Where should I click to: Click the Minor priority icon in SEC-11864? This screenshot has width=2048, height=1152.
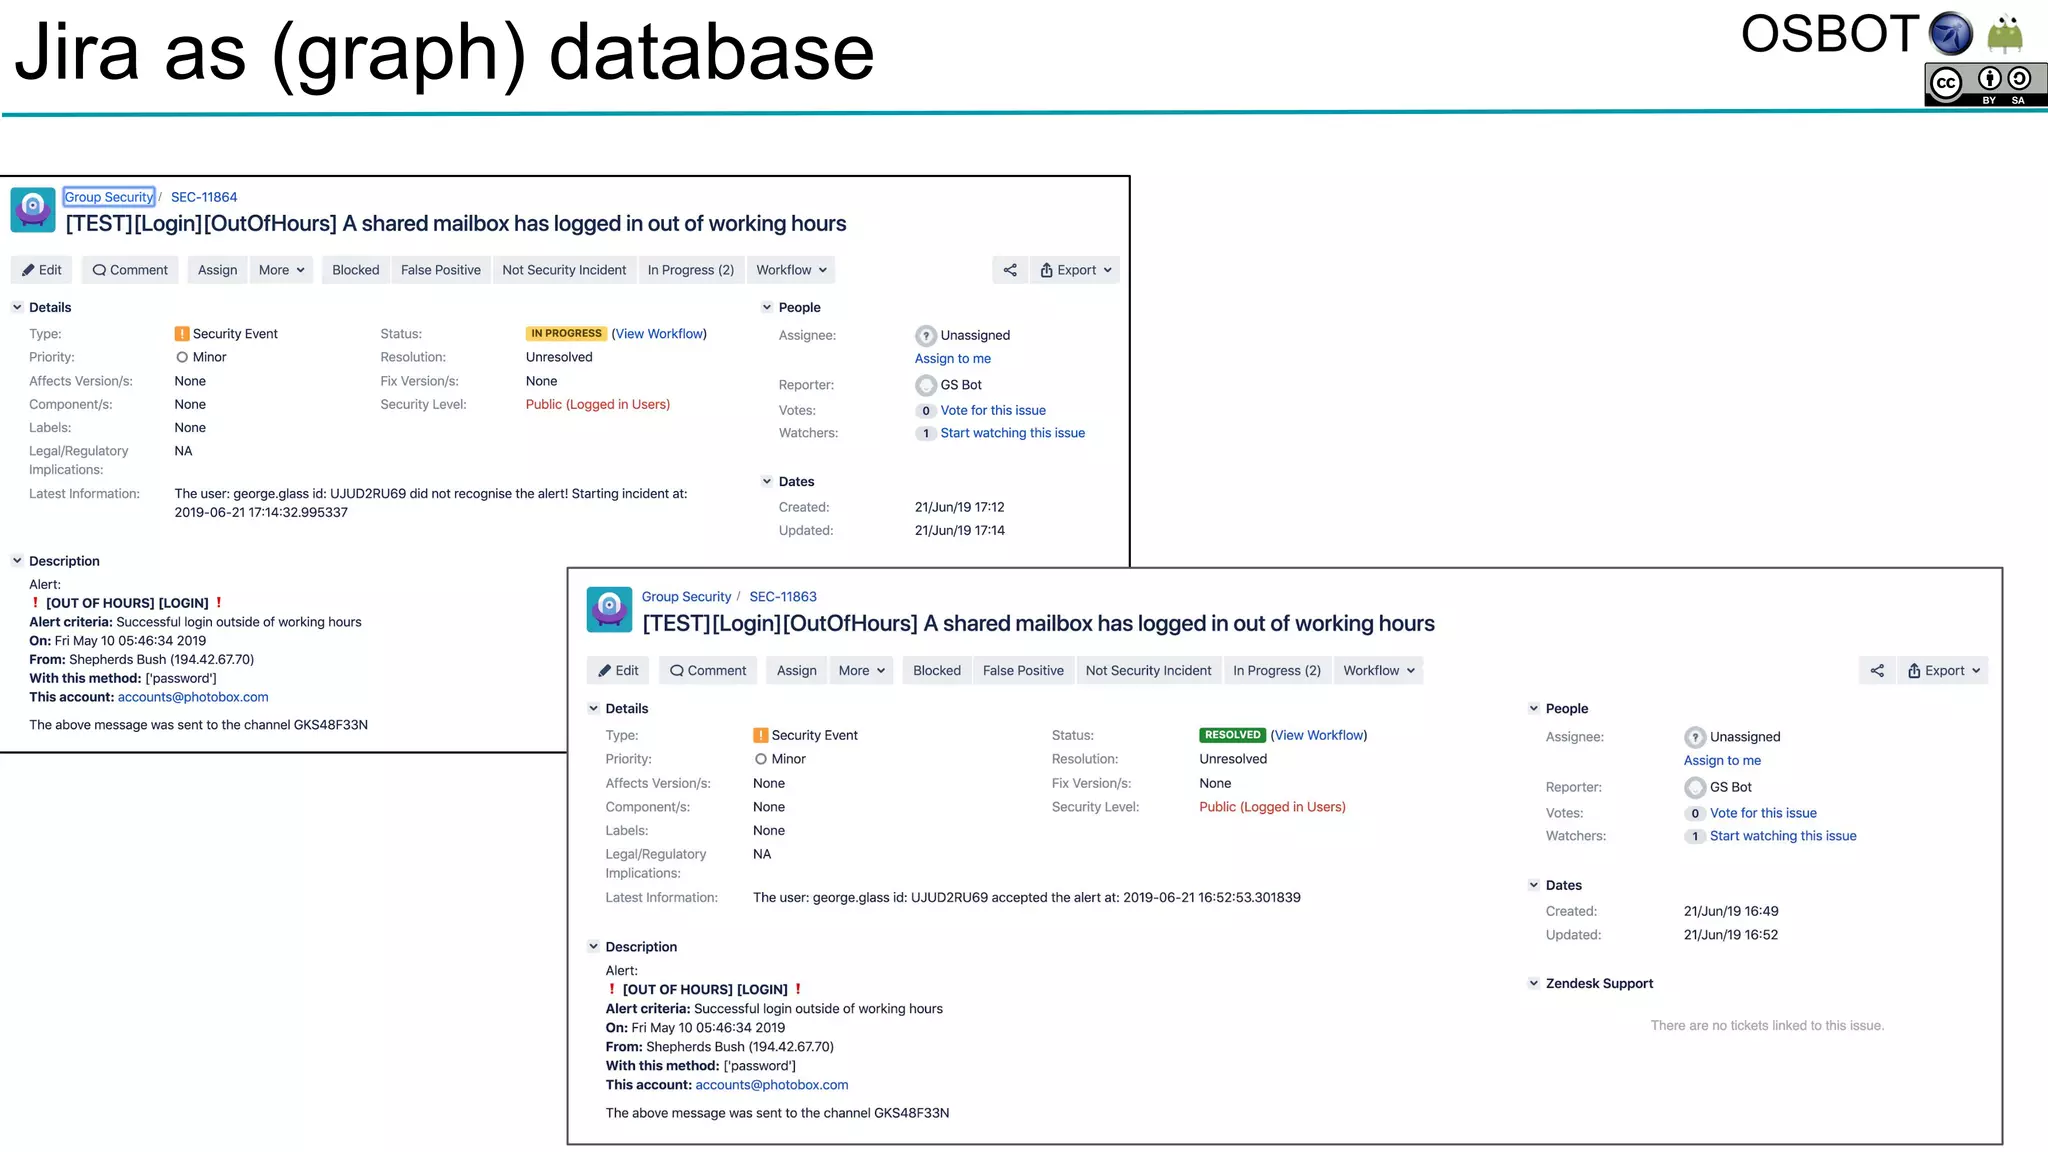click(x=182, y=357)
